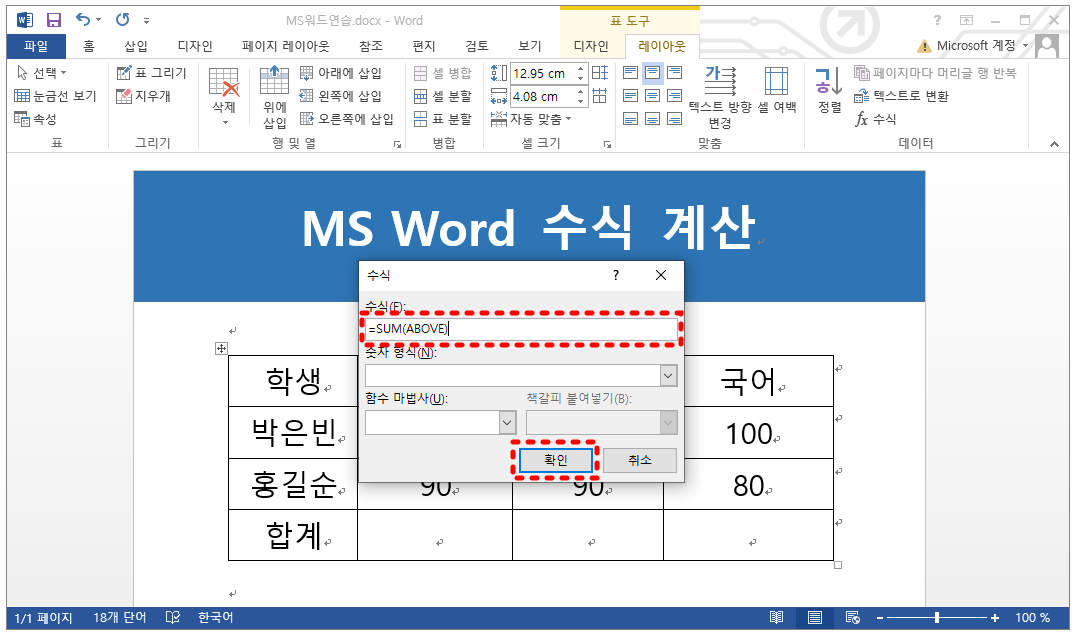Undo the last action in the quick access toolbar
This screenshot has width=1075, height=633.
click(83, 20)
